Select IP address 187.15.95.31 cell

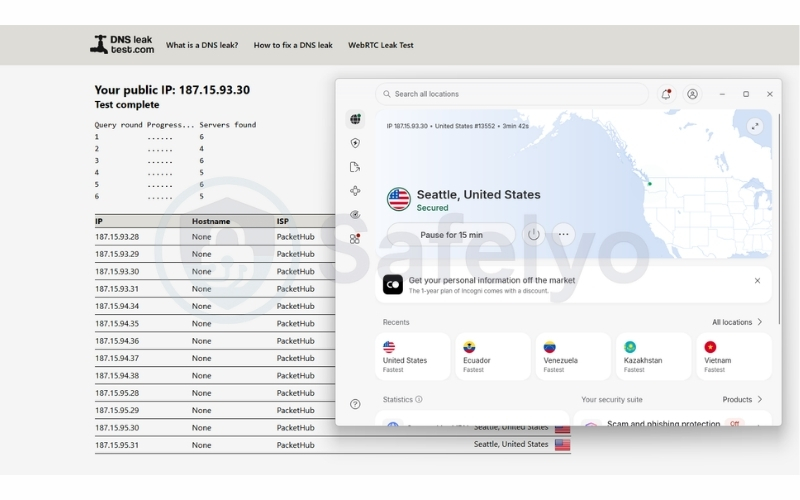pyautogui.click(x=117, y=445)
